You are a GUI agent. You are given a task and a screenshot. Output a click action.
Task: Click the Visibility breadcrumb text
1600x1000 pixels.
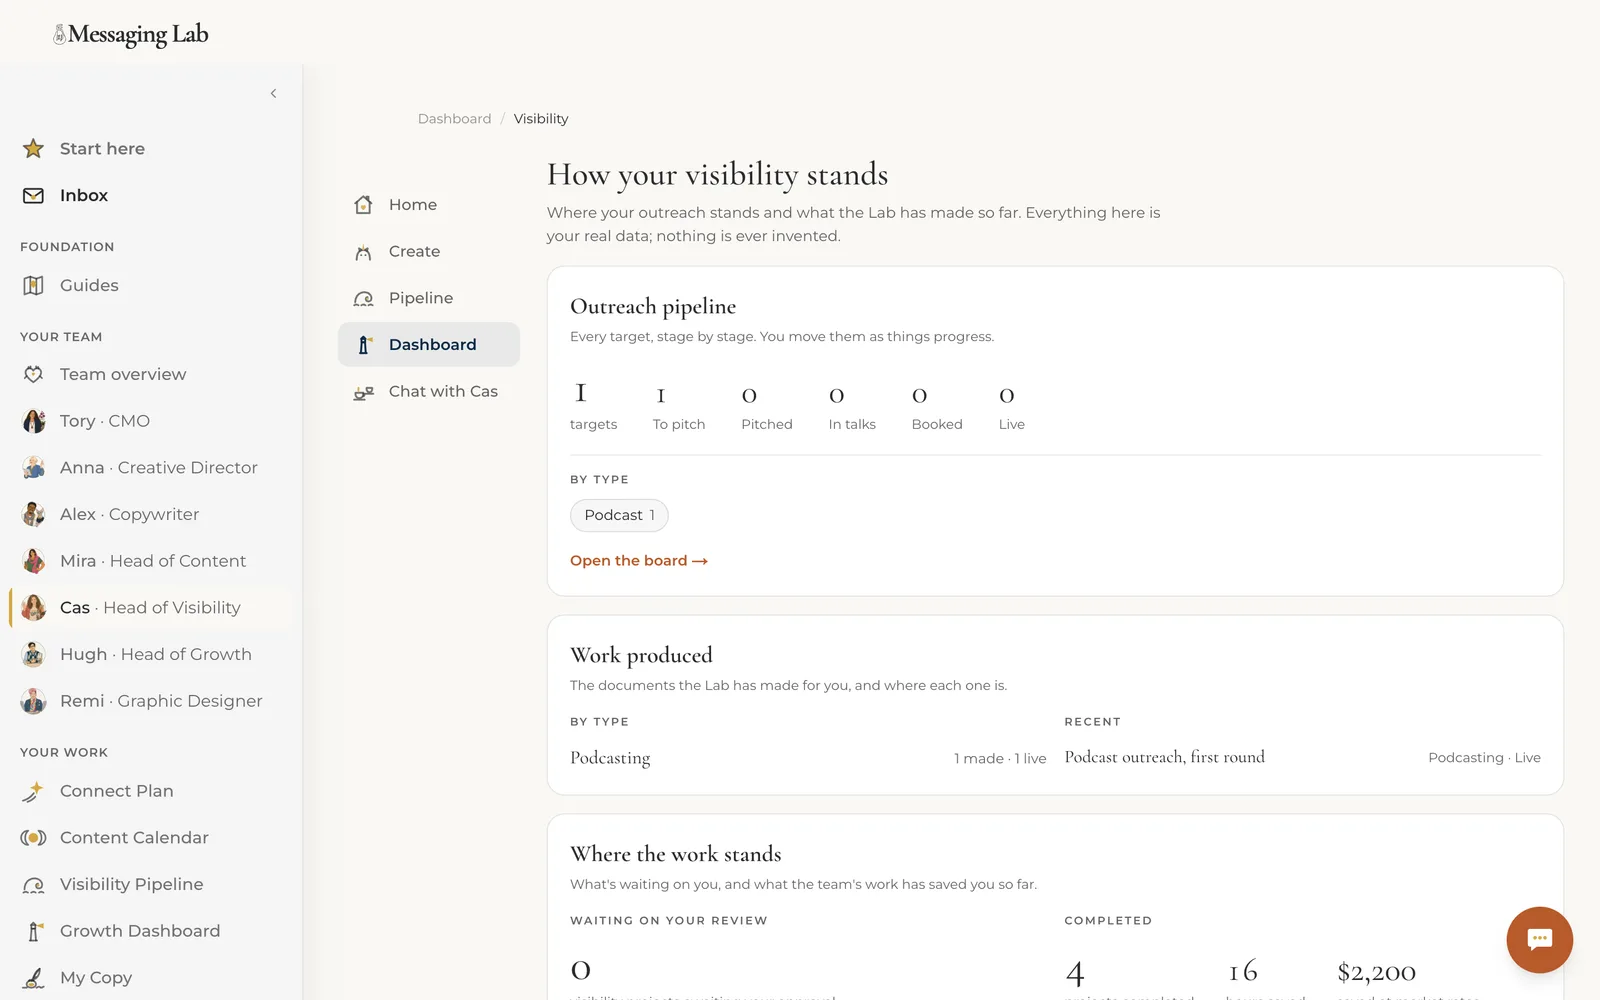(541, 119)
